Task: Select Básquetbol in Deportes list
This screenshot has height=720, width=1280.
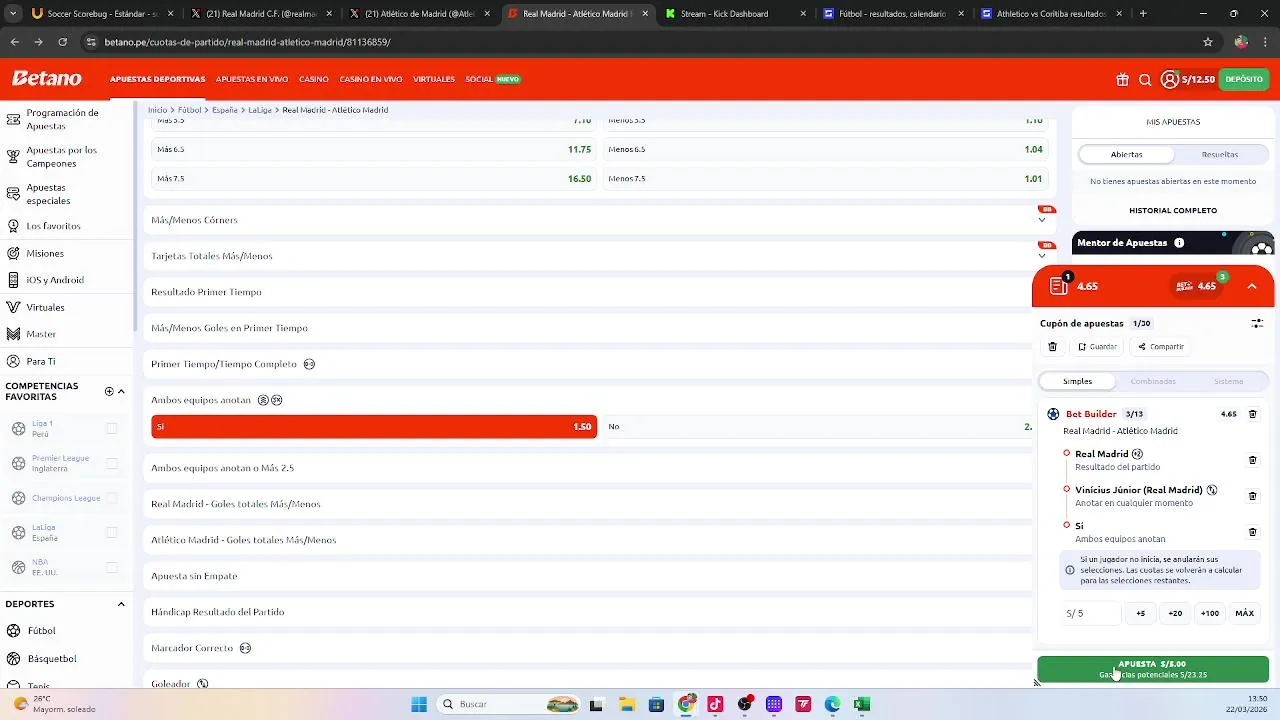Action: coord(51,659)
